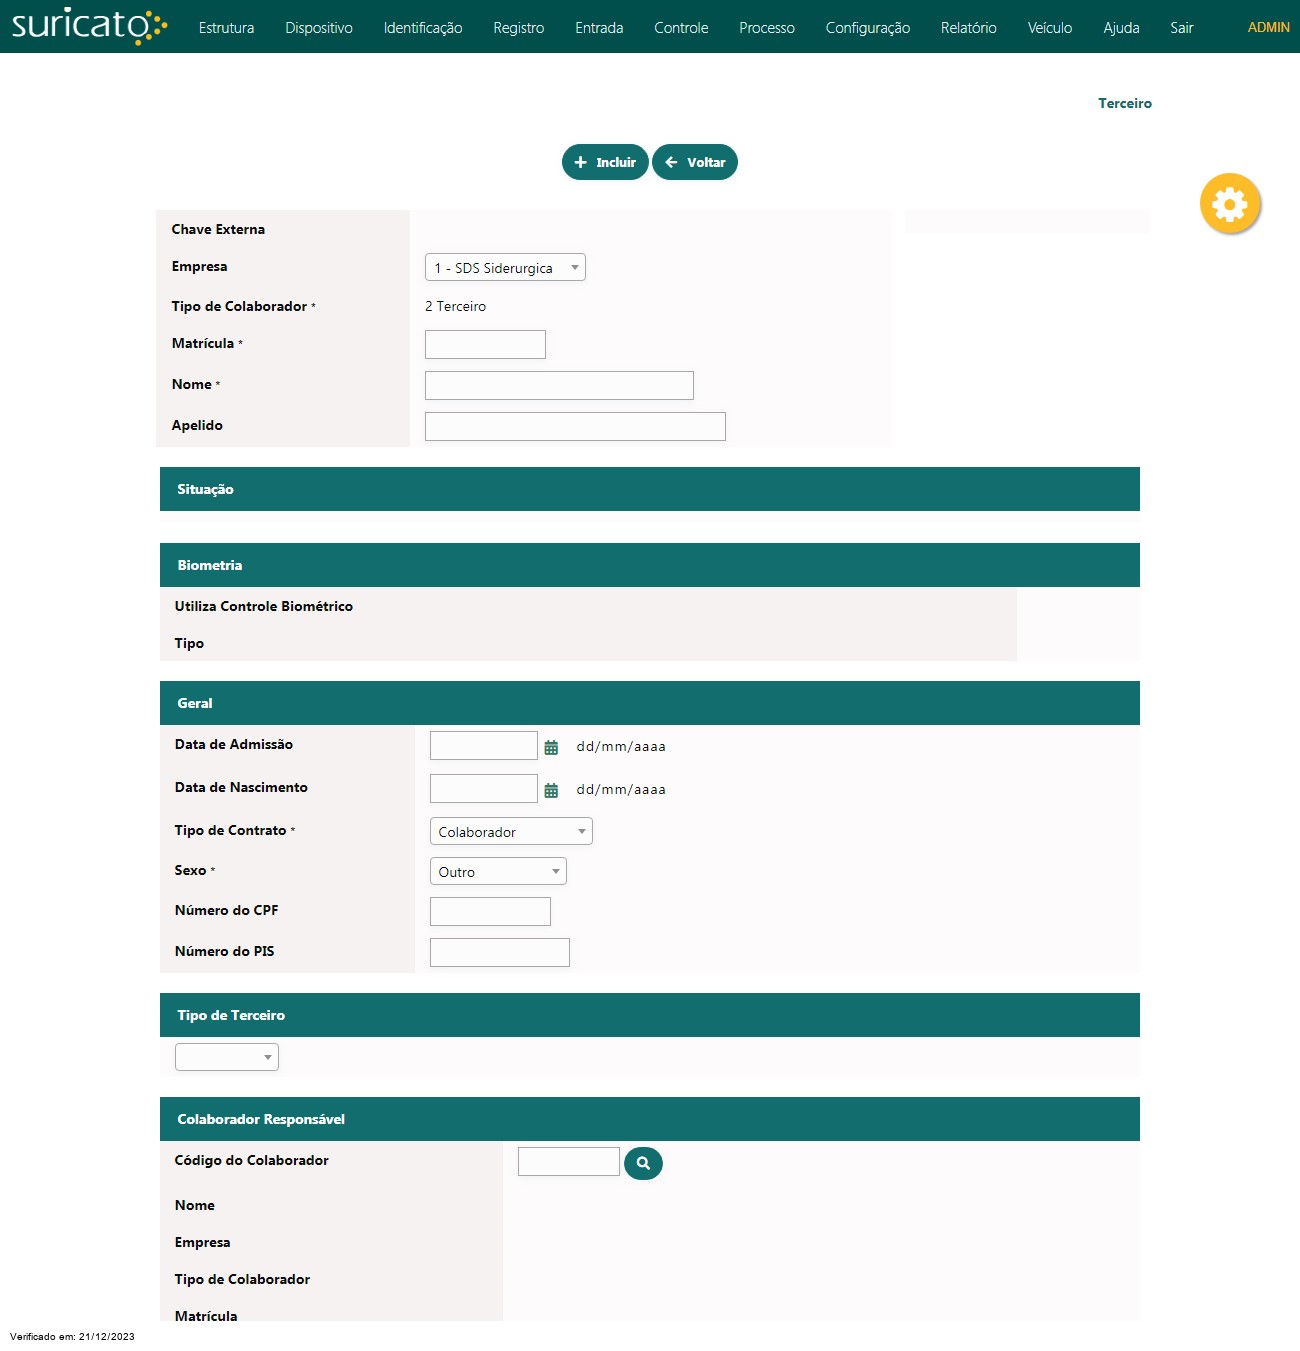Open calendar picker for Data de Nascimento

pyautogui.click(x=551, y=790)
